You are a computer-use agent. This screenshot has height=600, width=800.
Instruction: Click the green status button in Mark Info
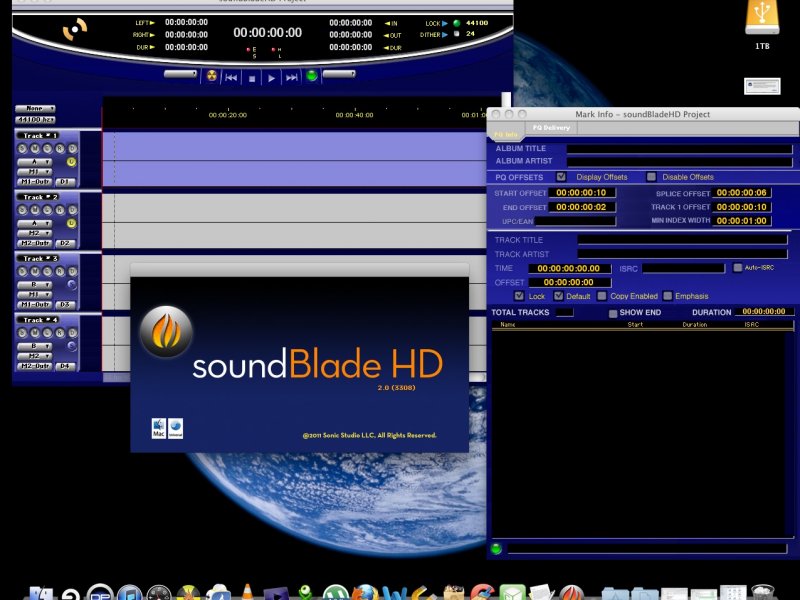pyautogui.click(x=495, y=548)
